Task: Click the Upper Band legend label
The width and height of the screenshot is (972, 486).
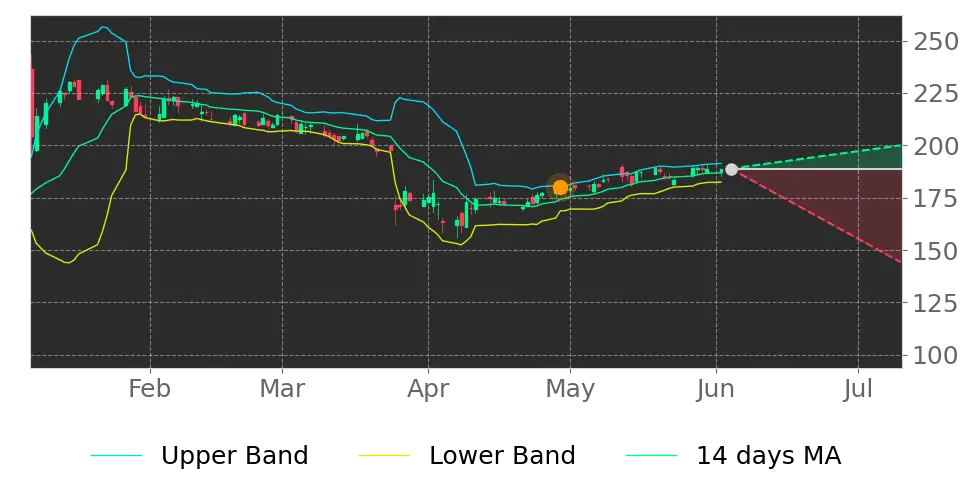Action: click(x=234, y=456)
